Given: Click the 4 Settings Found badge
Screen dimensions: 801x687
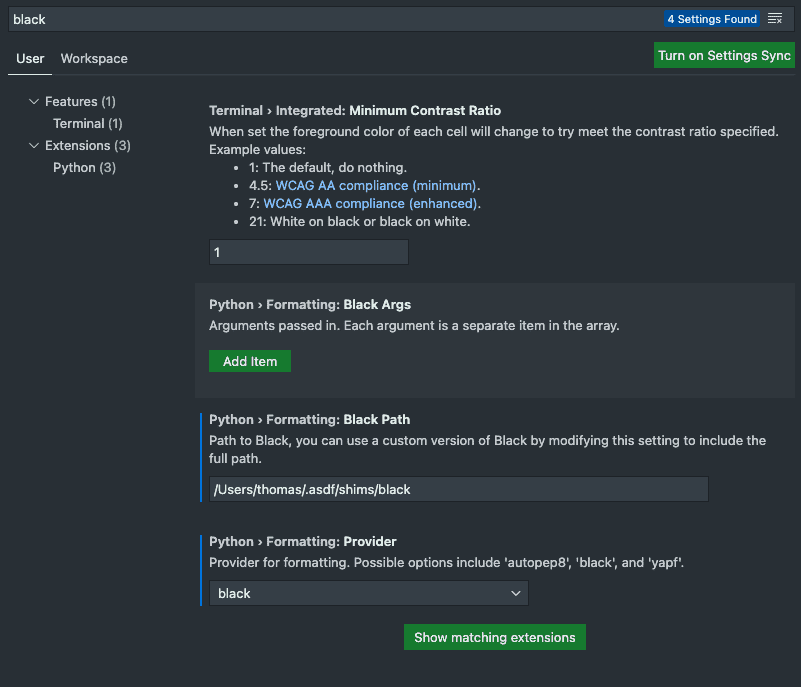Looking at the screenshot, I should coord(712,19).
